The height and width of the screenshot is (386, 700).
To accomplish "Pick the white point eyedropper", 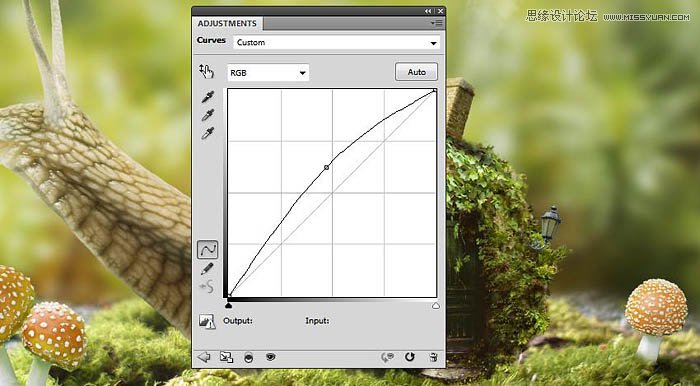I will (x=208, y=133).
